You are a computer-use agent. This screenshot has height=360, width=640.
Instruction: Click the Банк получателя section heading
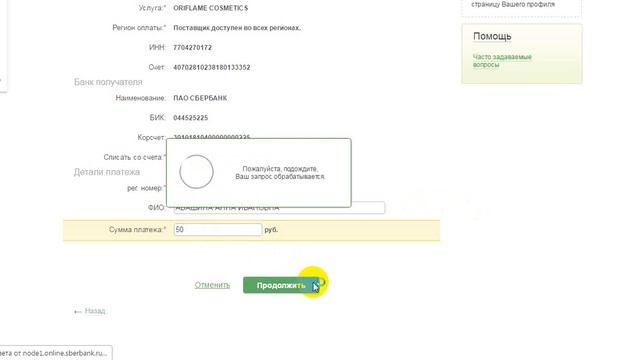(x=108, y=82)
